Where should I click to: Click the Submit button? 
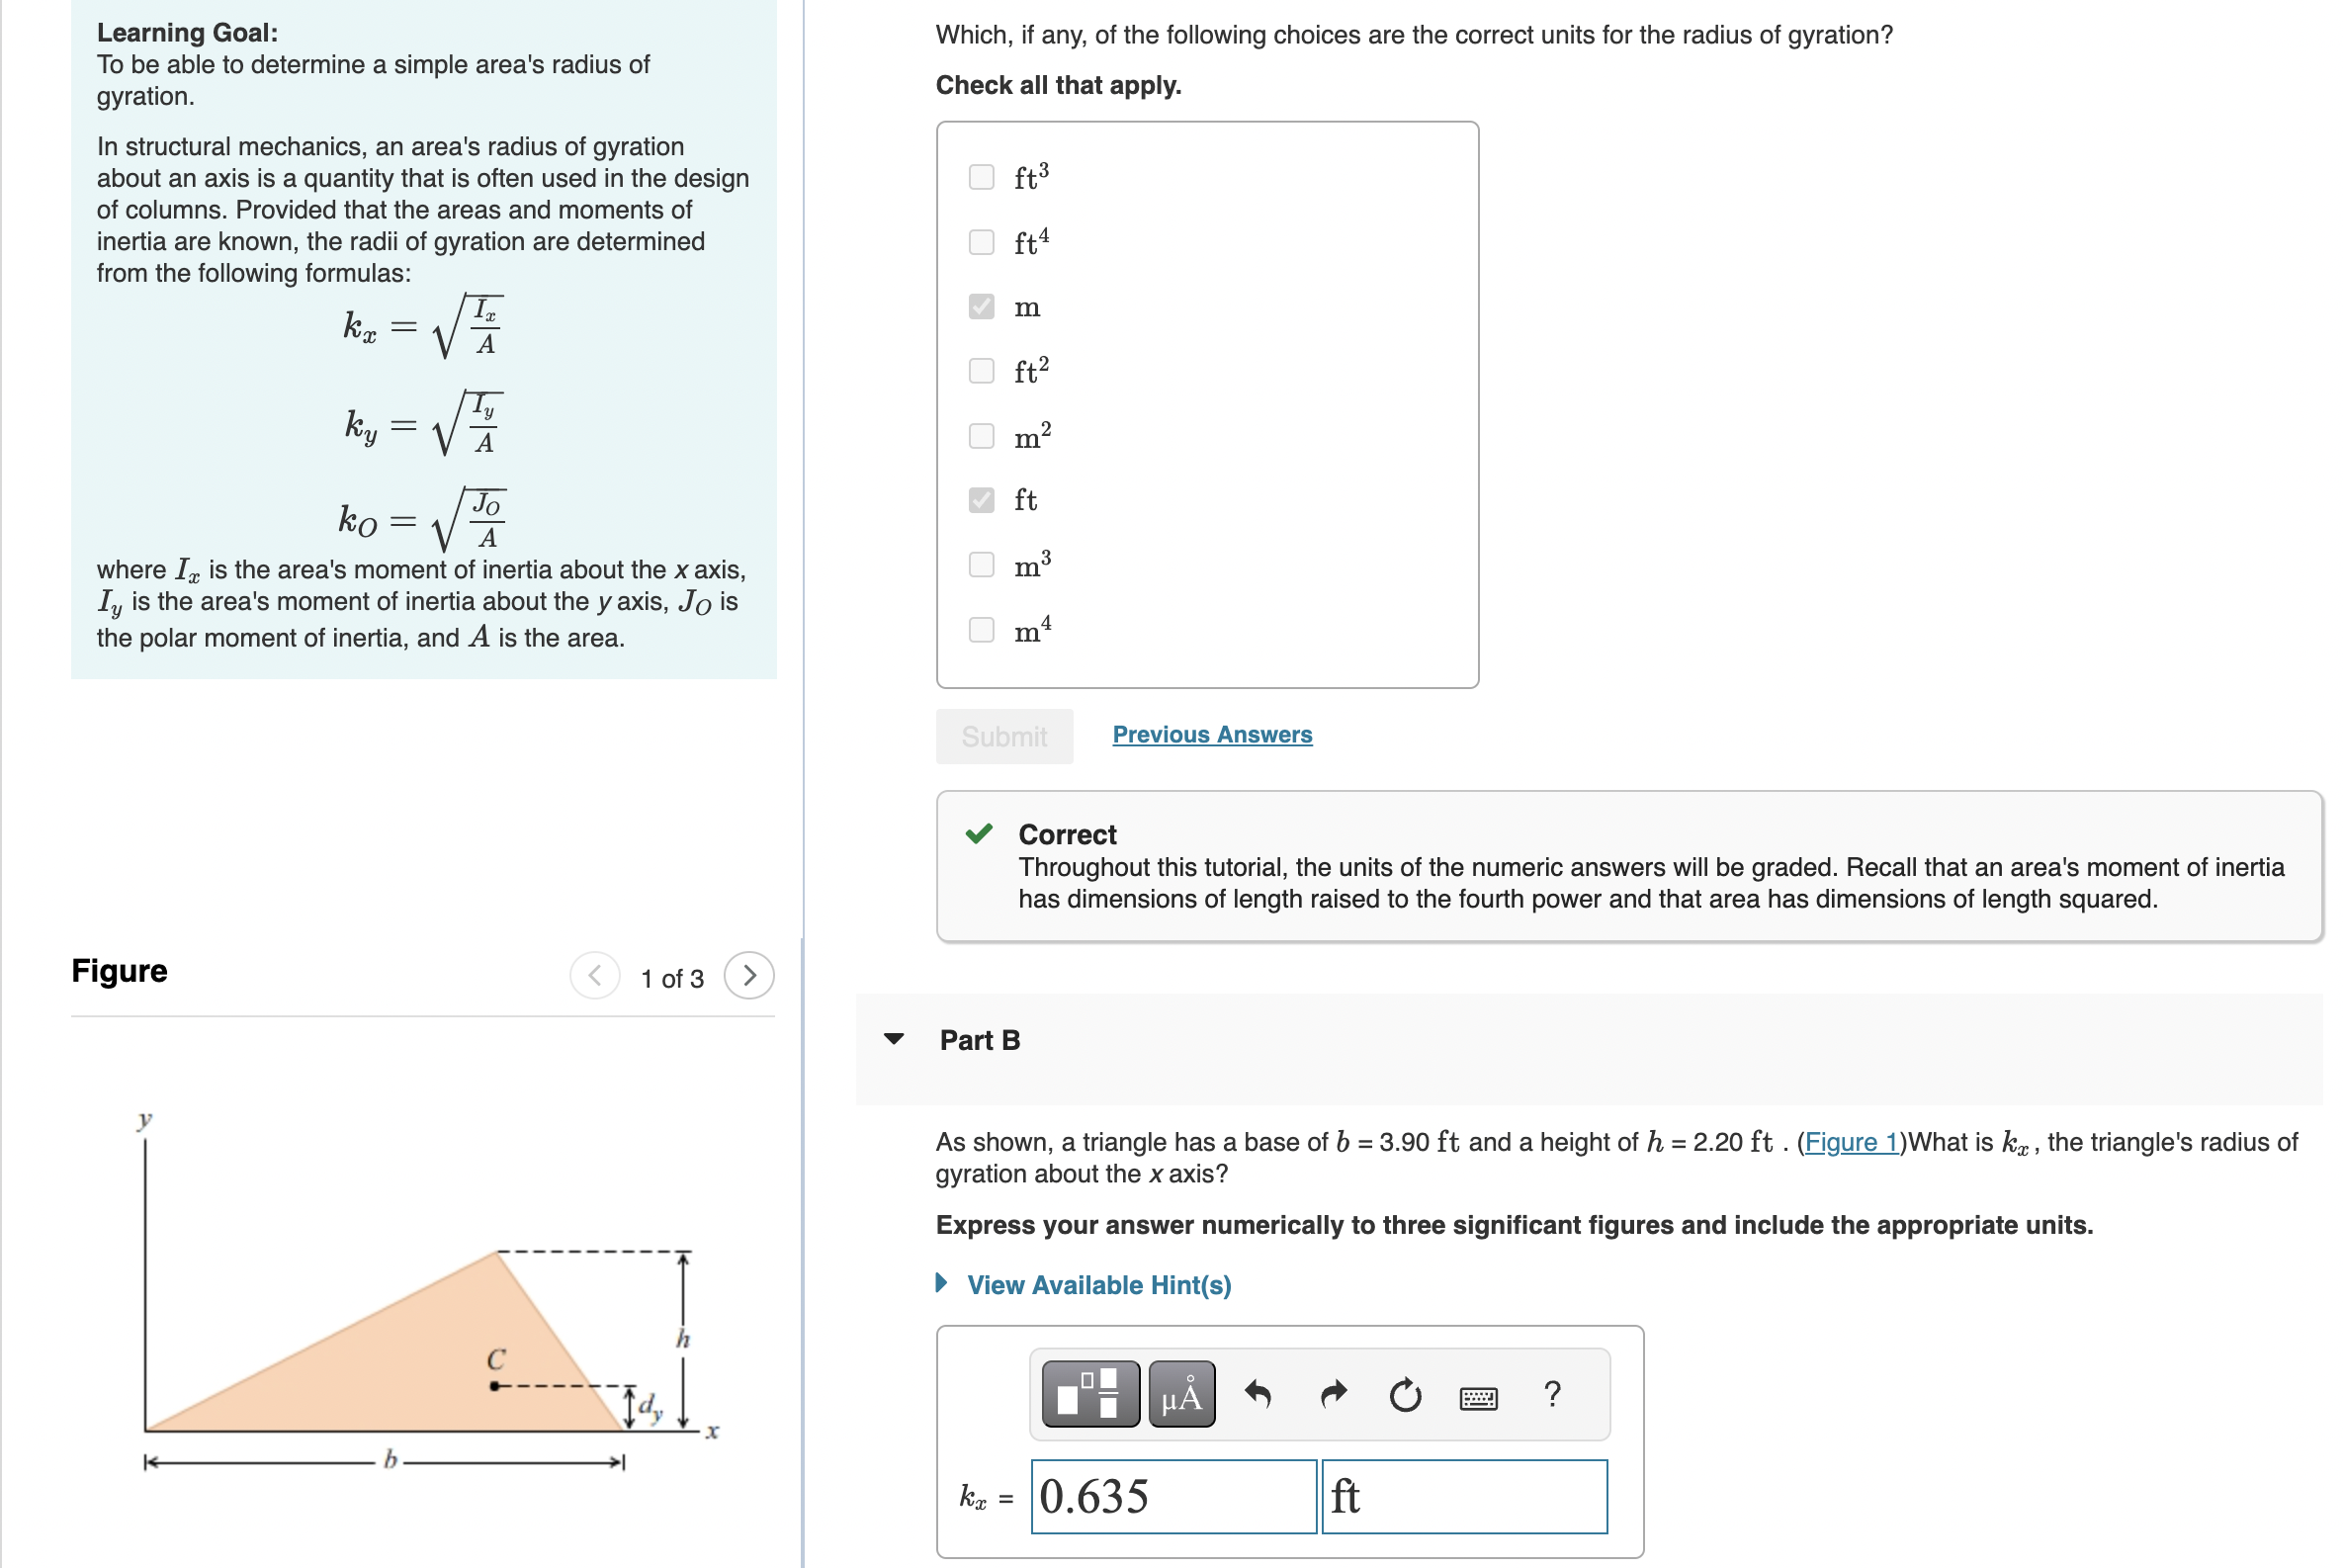(x=1003, y=736)
